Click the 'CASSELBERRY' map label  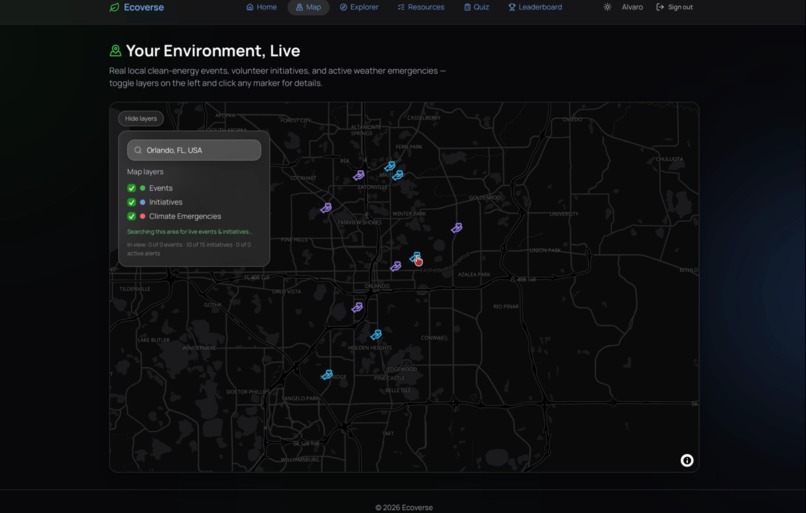coord(424,118)
